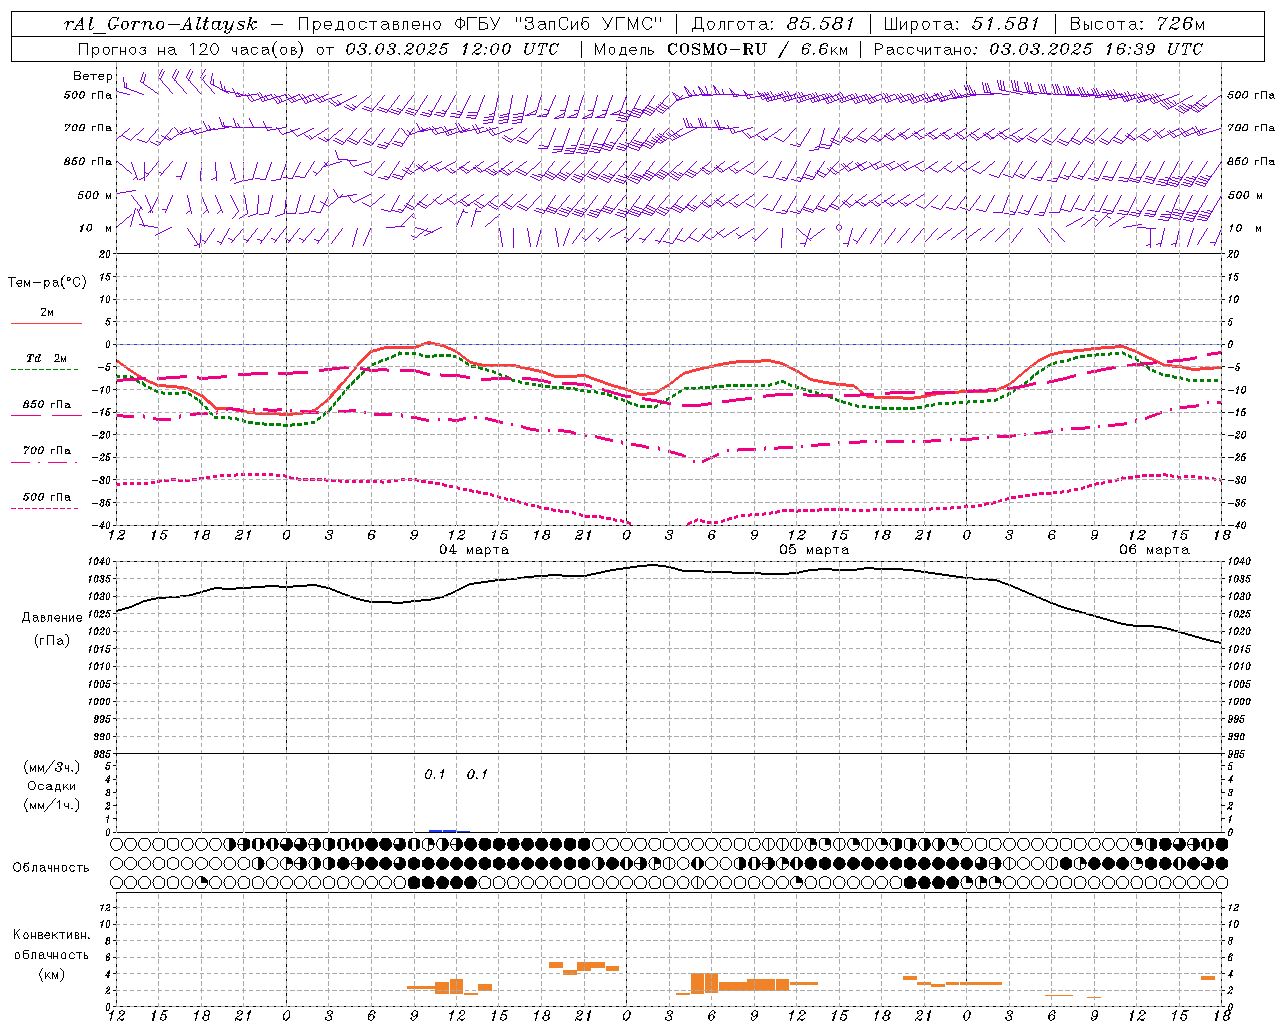Click the 'Тем-ра(°C)' temperature axis title
Viewport: 1280px width, 1024px height.
coord(47,283)
